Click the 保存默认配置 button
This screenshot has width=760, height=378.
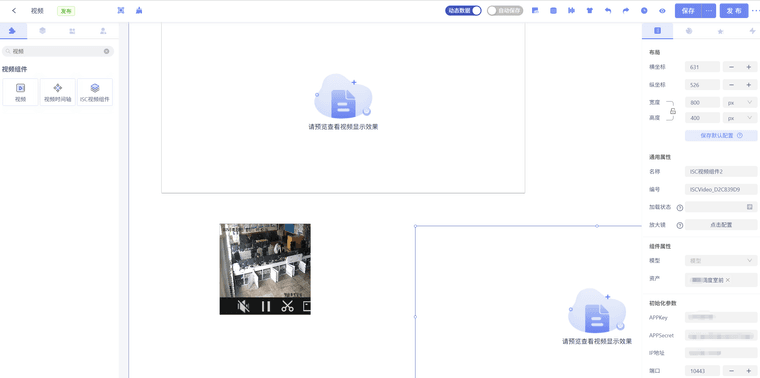click(721, 136)
